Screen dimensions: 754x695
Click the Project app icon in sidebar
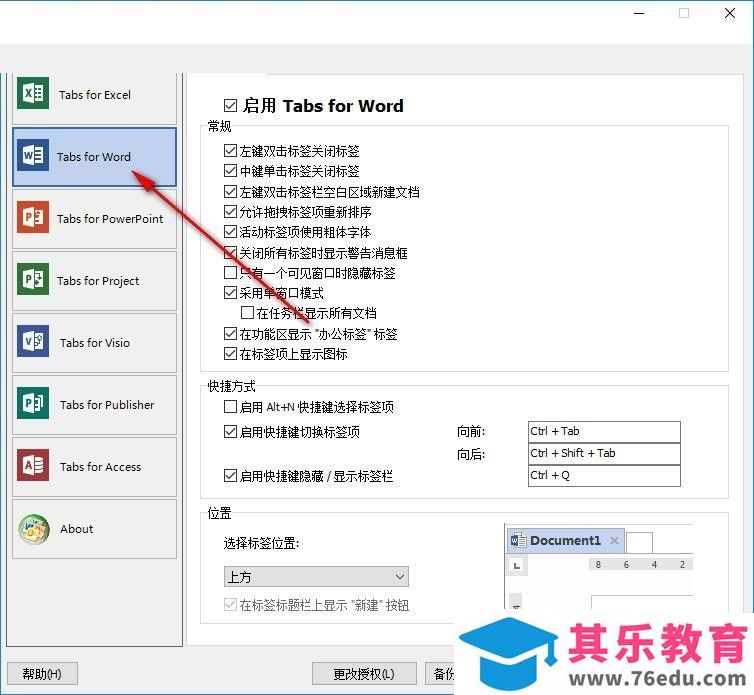click(33, 279)
